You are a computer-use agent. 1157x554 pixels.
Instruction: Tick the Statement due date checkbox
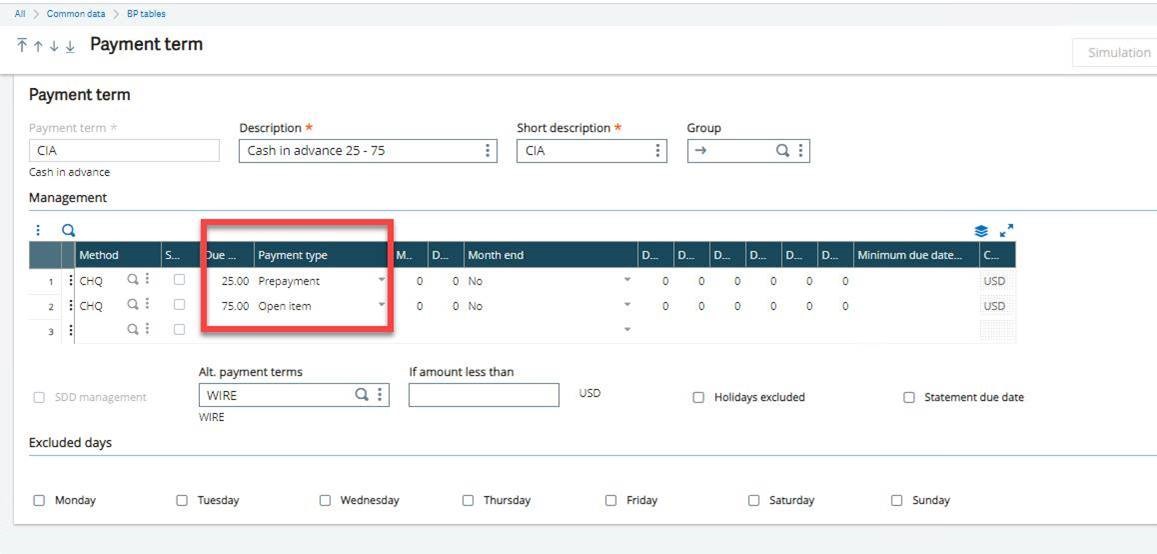click(909, 397)
